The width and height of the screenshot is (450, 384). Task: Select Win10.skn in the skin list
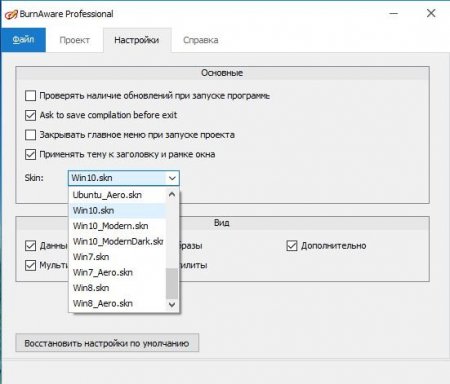pyautogui.click(x=117, y=210)
